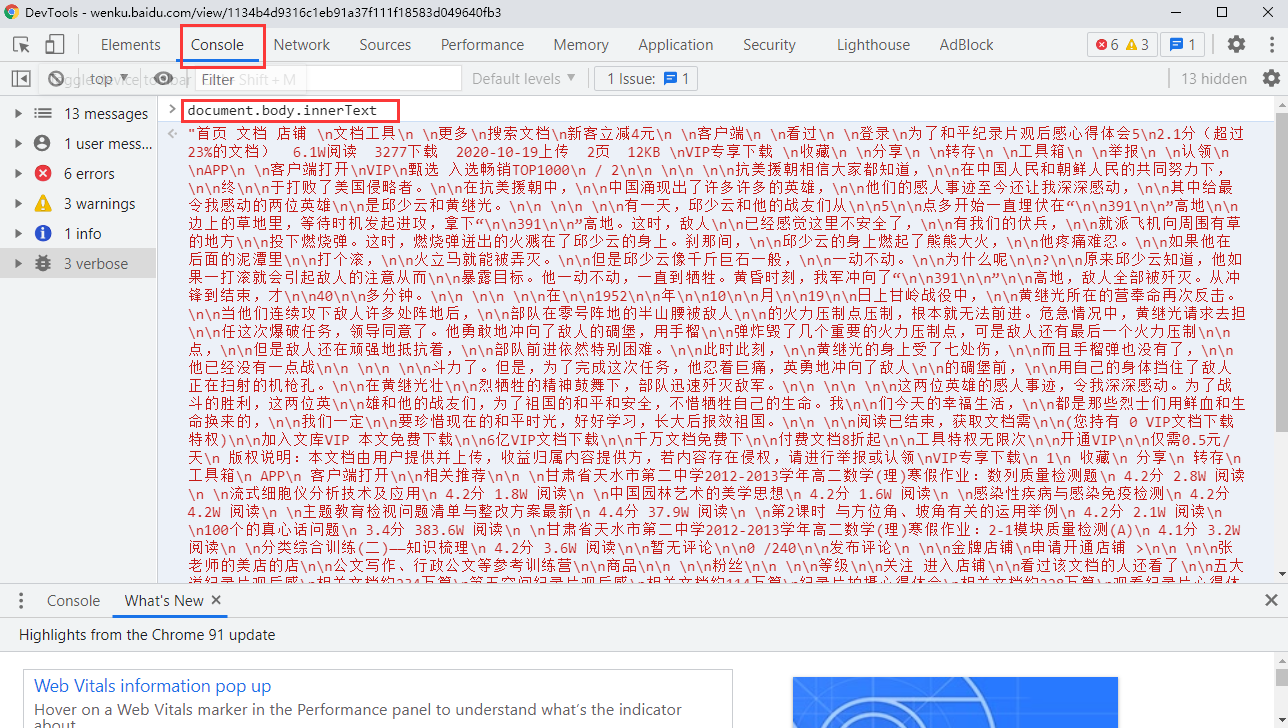Select the user messages person icon

43,144
